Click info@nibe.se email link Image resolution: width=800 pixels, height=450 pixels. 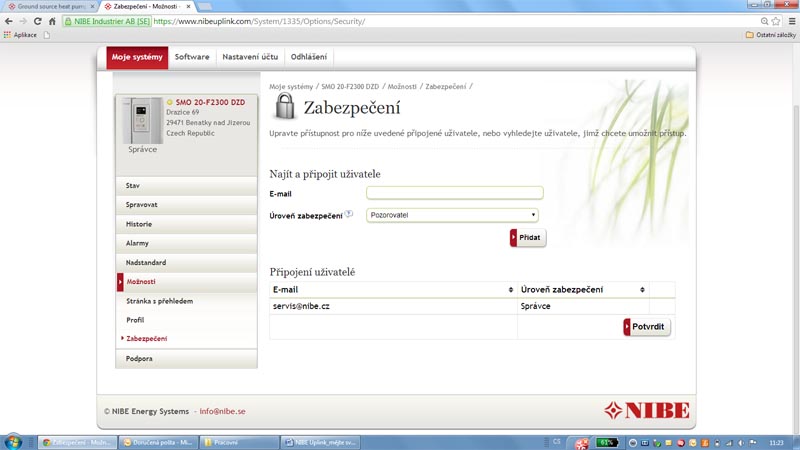[222, 411]
